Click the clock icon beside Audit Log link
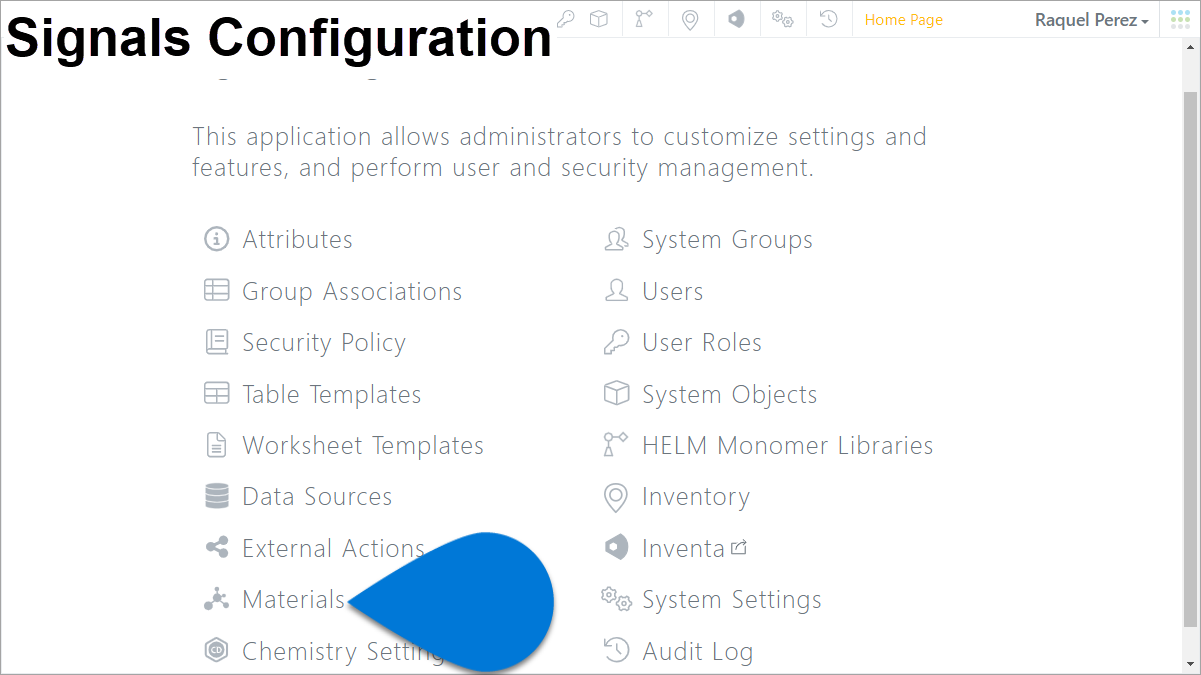Screen dimensions: 1201x675 pos(616,651)
